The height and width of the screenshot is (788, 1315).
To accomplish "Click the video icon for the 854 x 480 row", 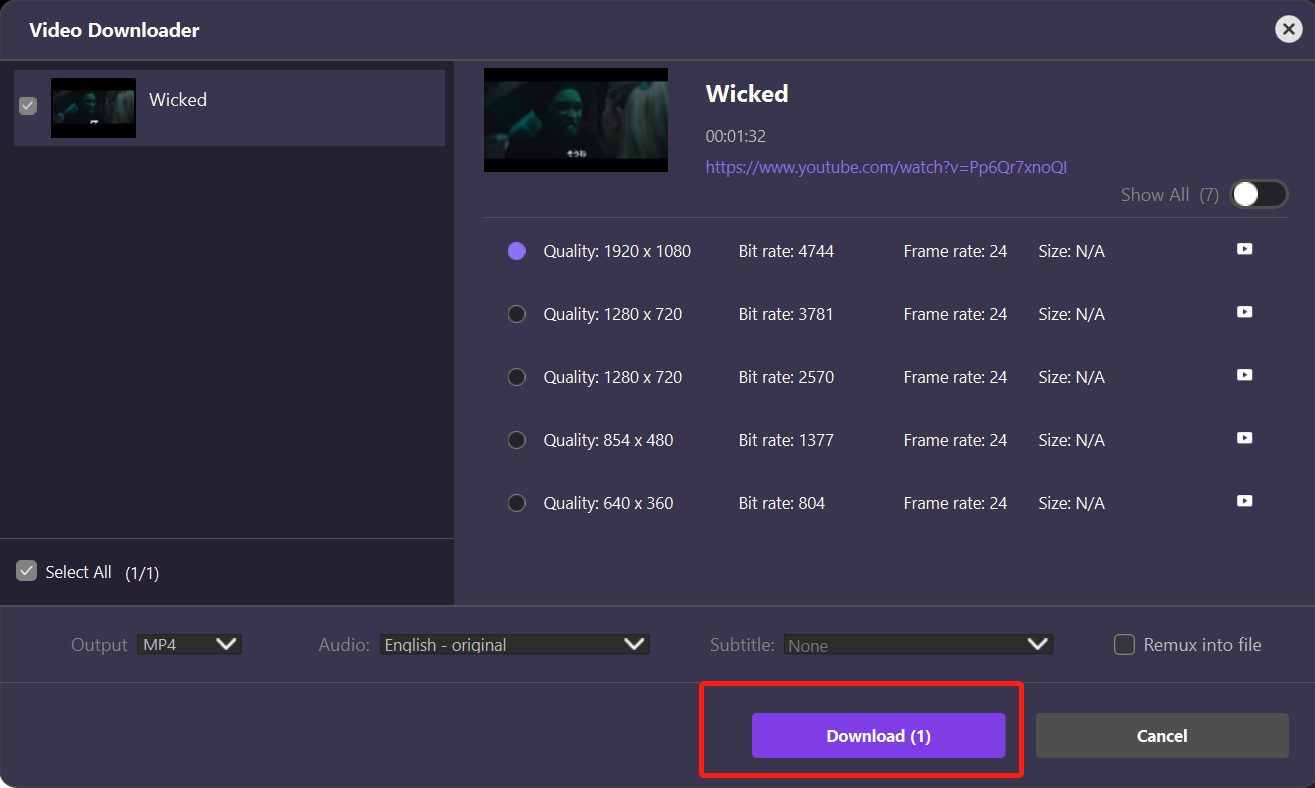I will click(x=1244, y=438).
